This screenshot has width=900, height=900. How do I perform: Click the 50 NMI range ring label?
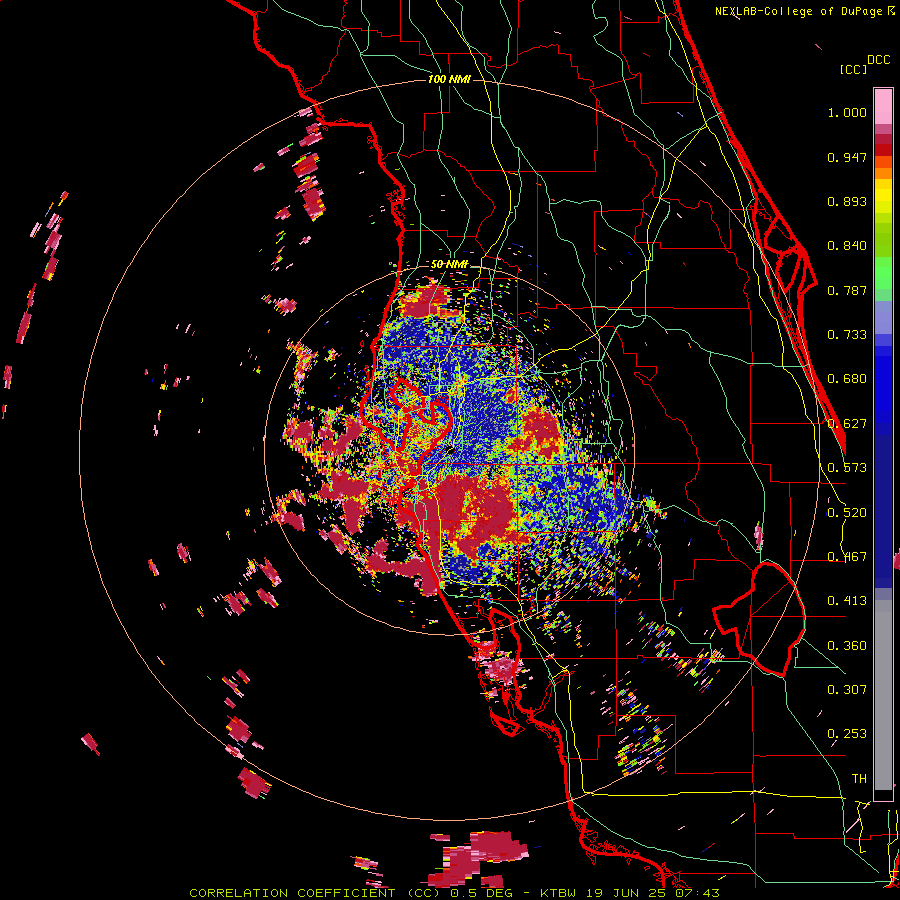pyautogui.click(x=449, y=264)
